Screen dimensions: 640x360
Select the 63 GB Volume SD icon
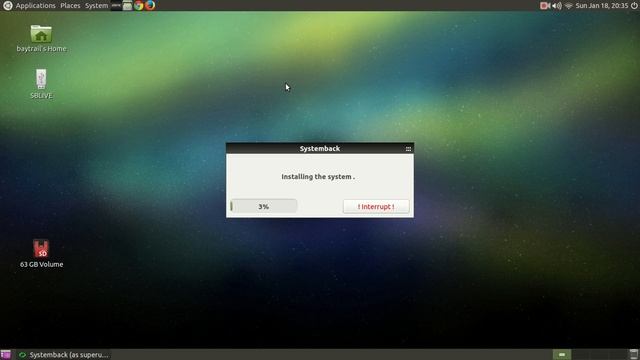pos(41,253)
